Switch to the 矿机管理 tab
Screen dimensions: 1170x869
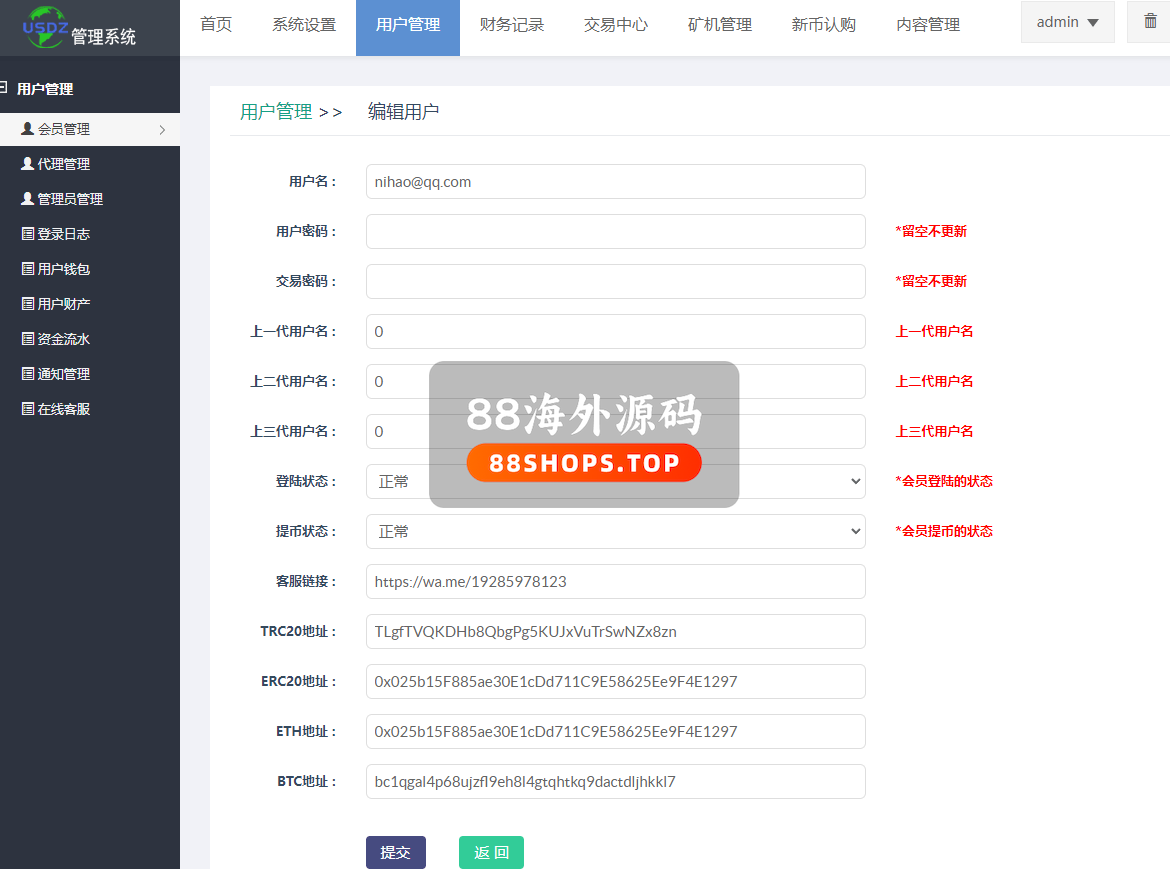point(720,26)
